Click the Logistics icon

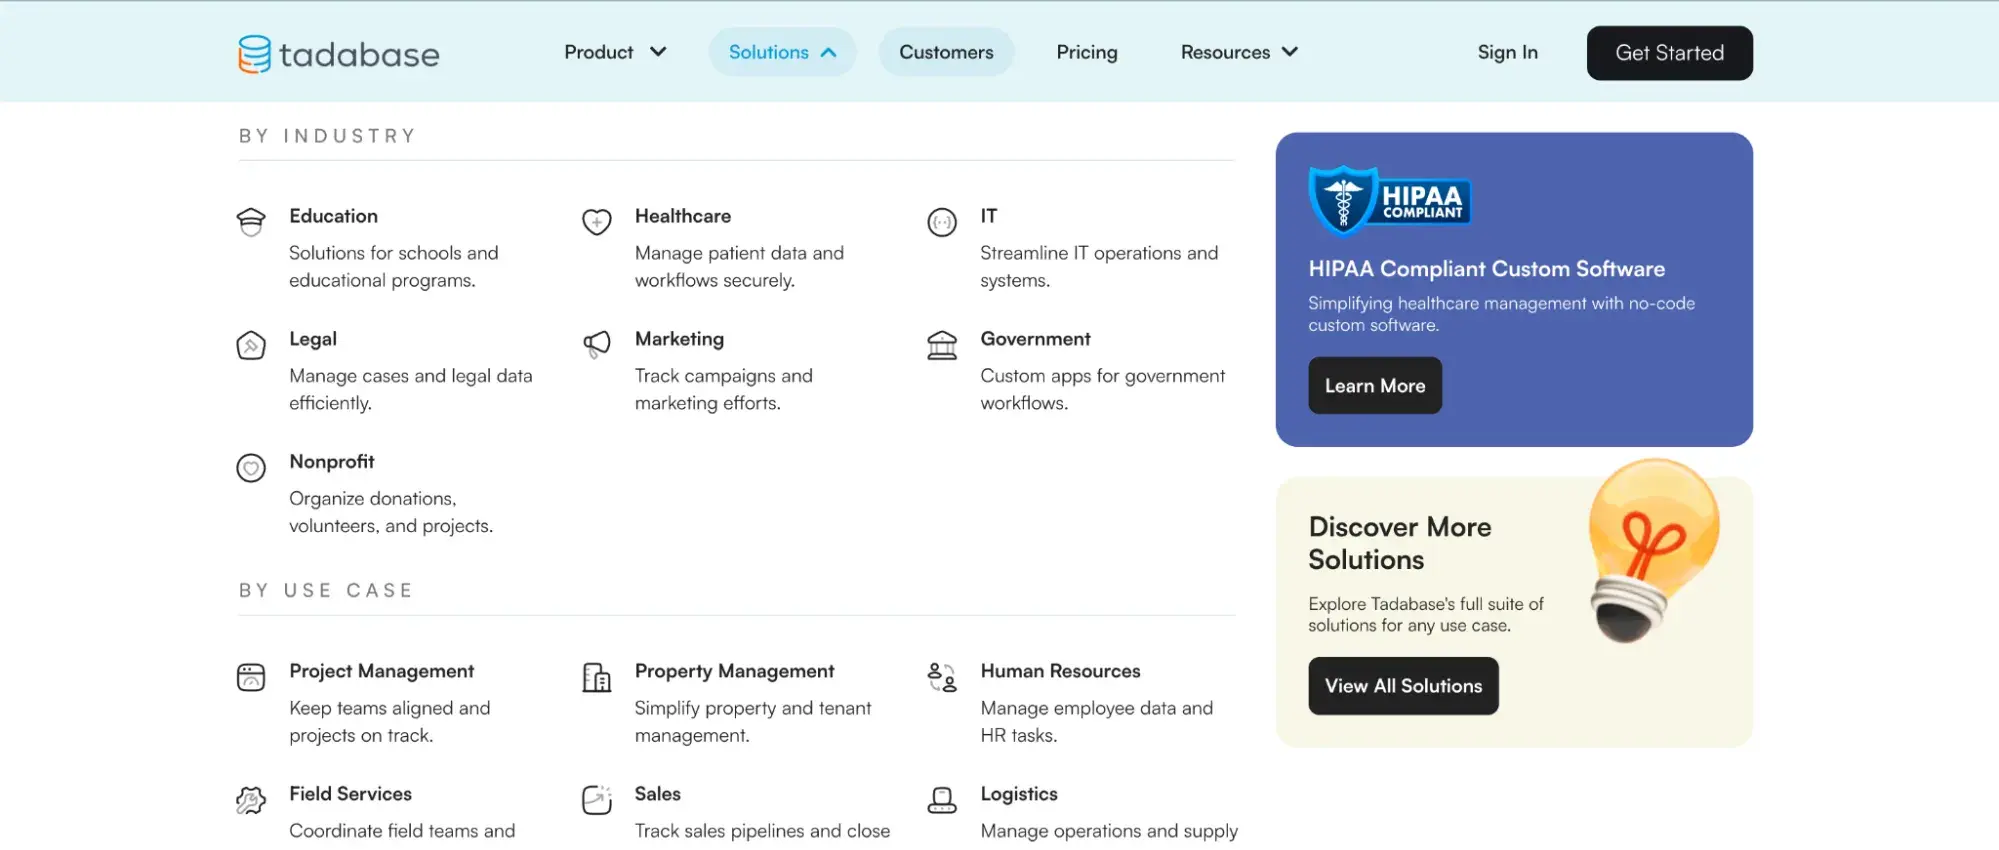942,800
